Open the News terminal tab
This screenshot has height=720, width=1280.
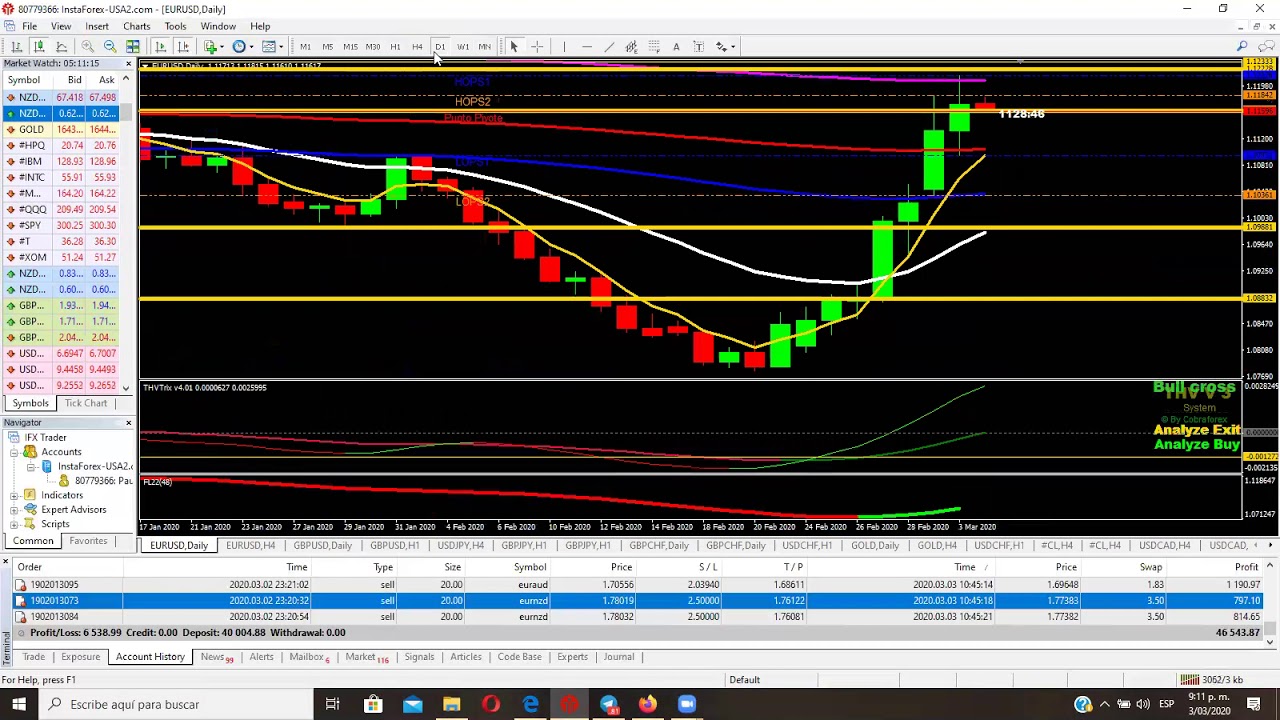tap(215, 657)
